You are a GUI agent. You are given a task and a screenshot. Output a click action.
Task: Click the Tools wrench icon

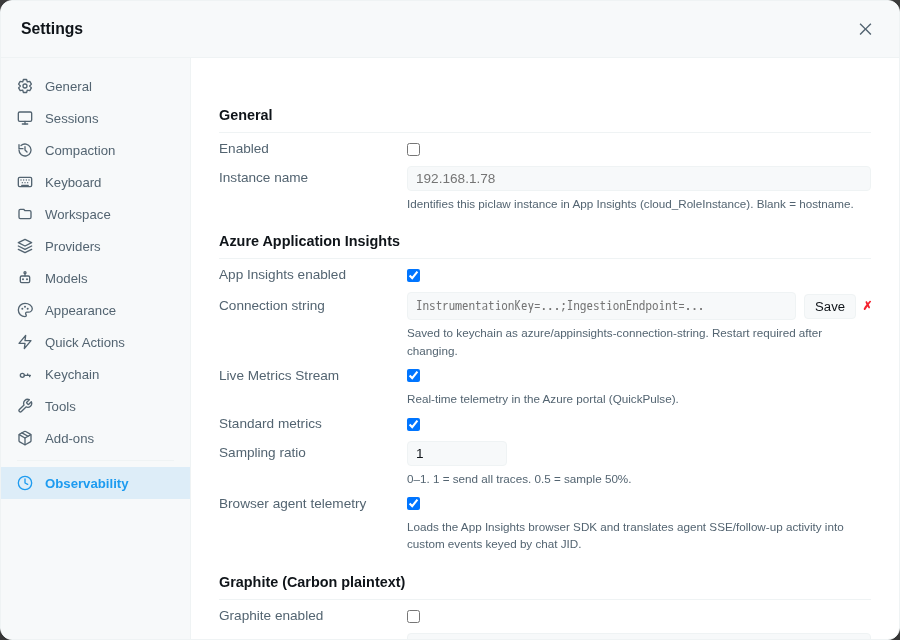(x=25, y=406)
